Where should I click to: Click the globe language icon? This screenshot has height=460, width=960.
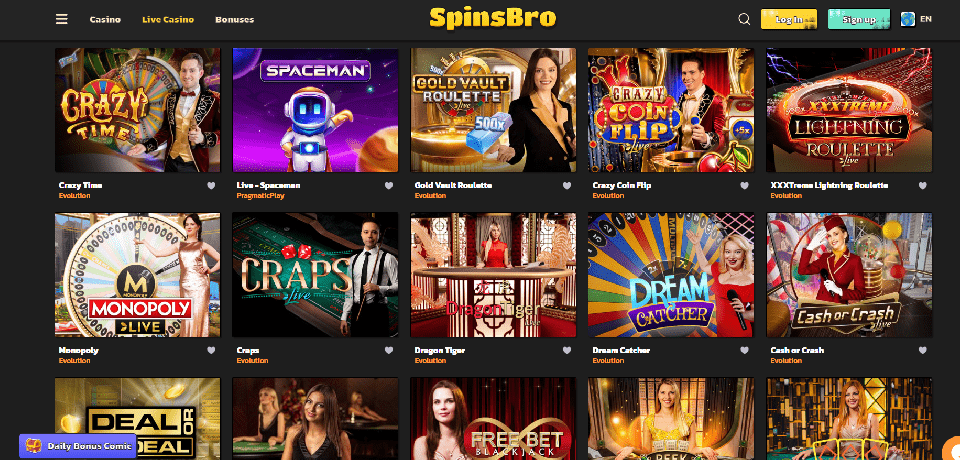pos(907,19)
